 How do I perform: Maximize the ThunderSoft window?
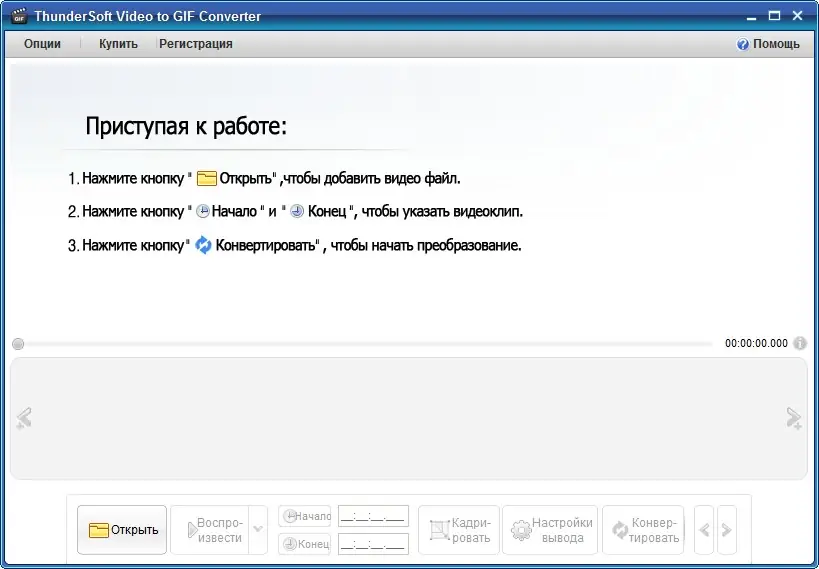pos(775,16)
